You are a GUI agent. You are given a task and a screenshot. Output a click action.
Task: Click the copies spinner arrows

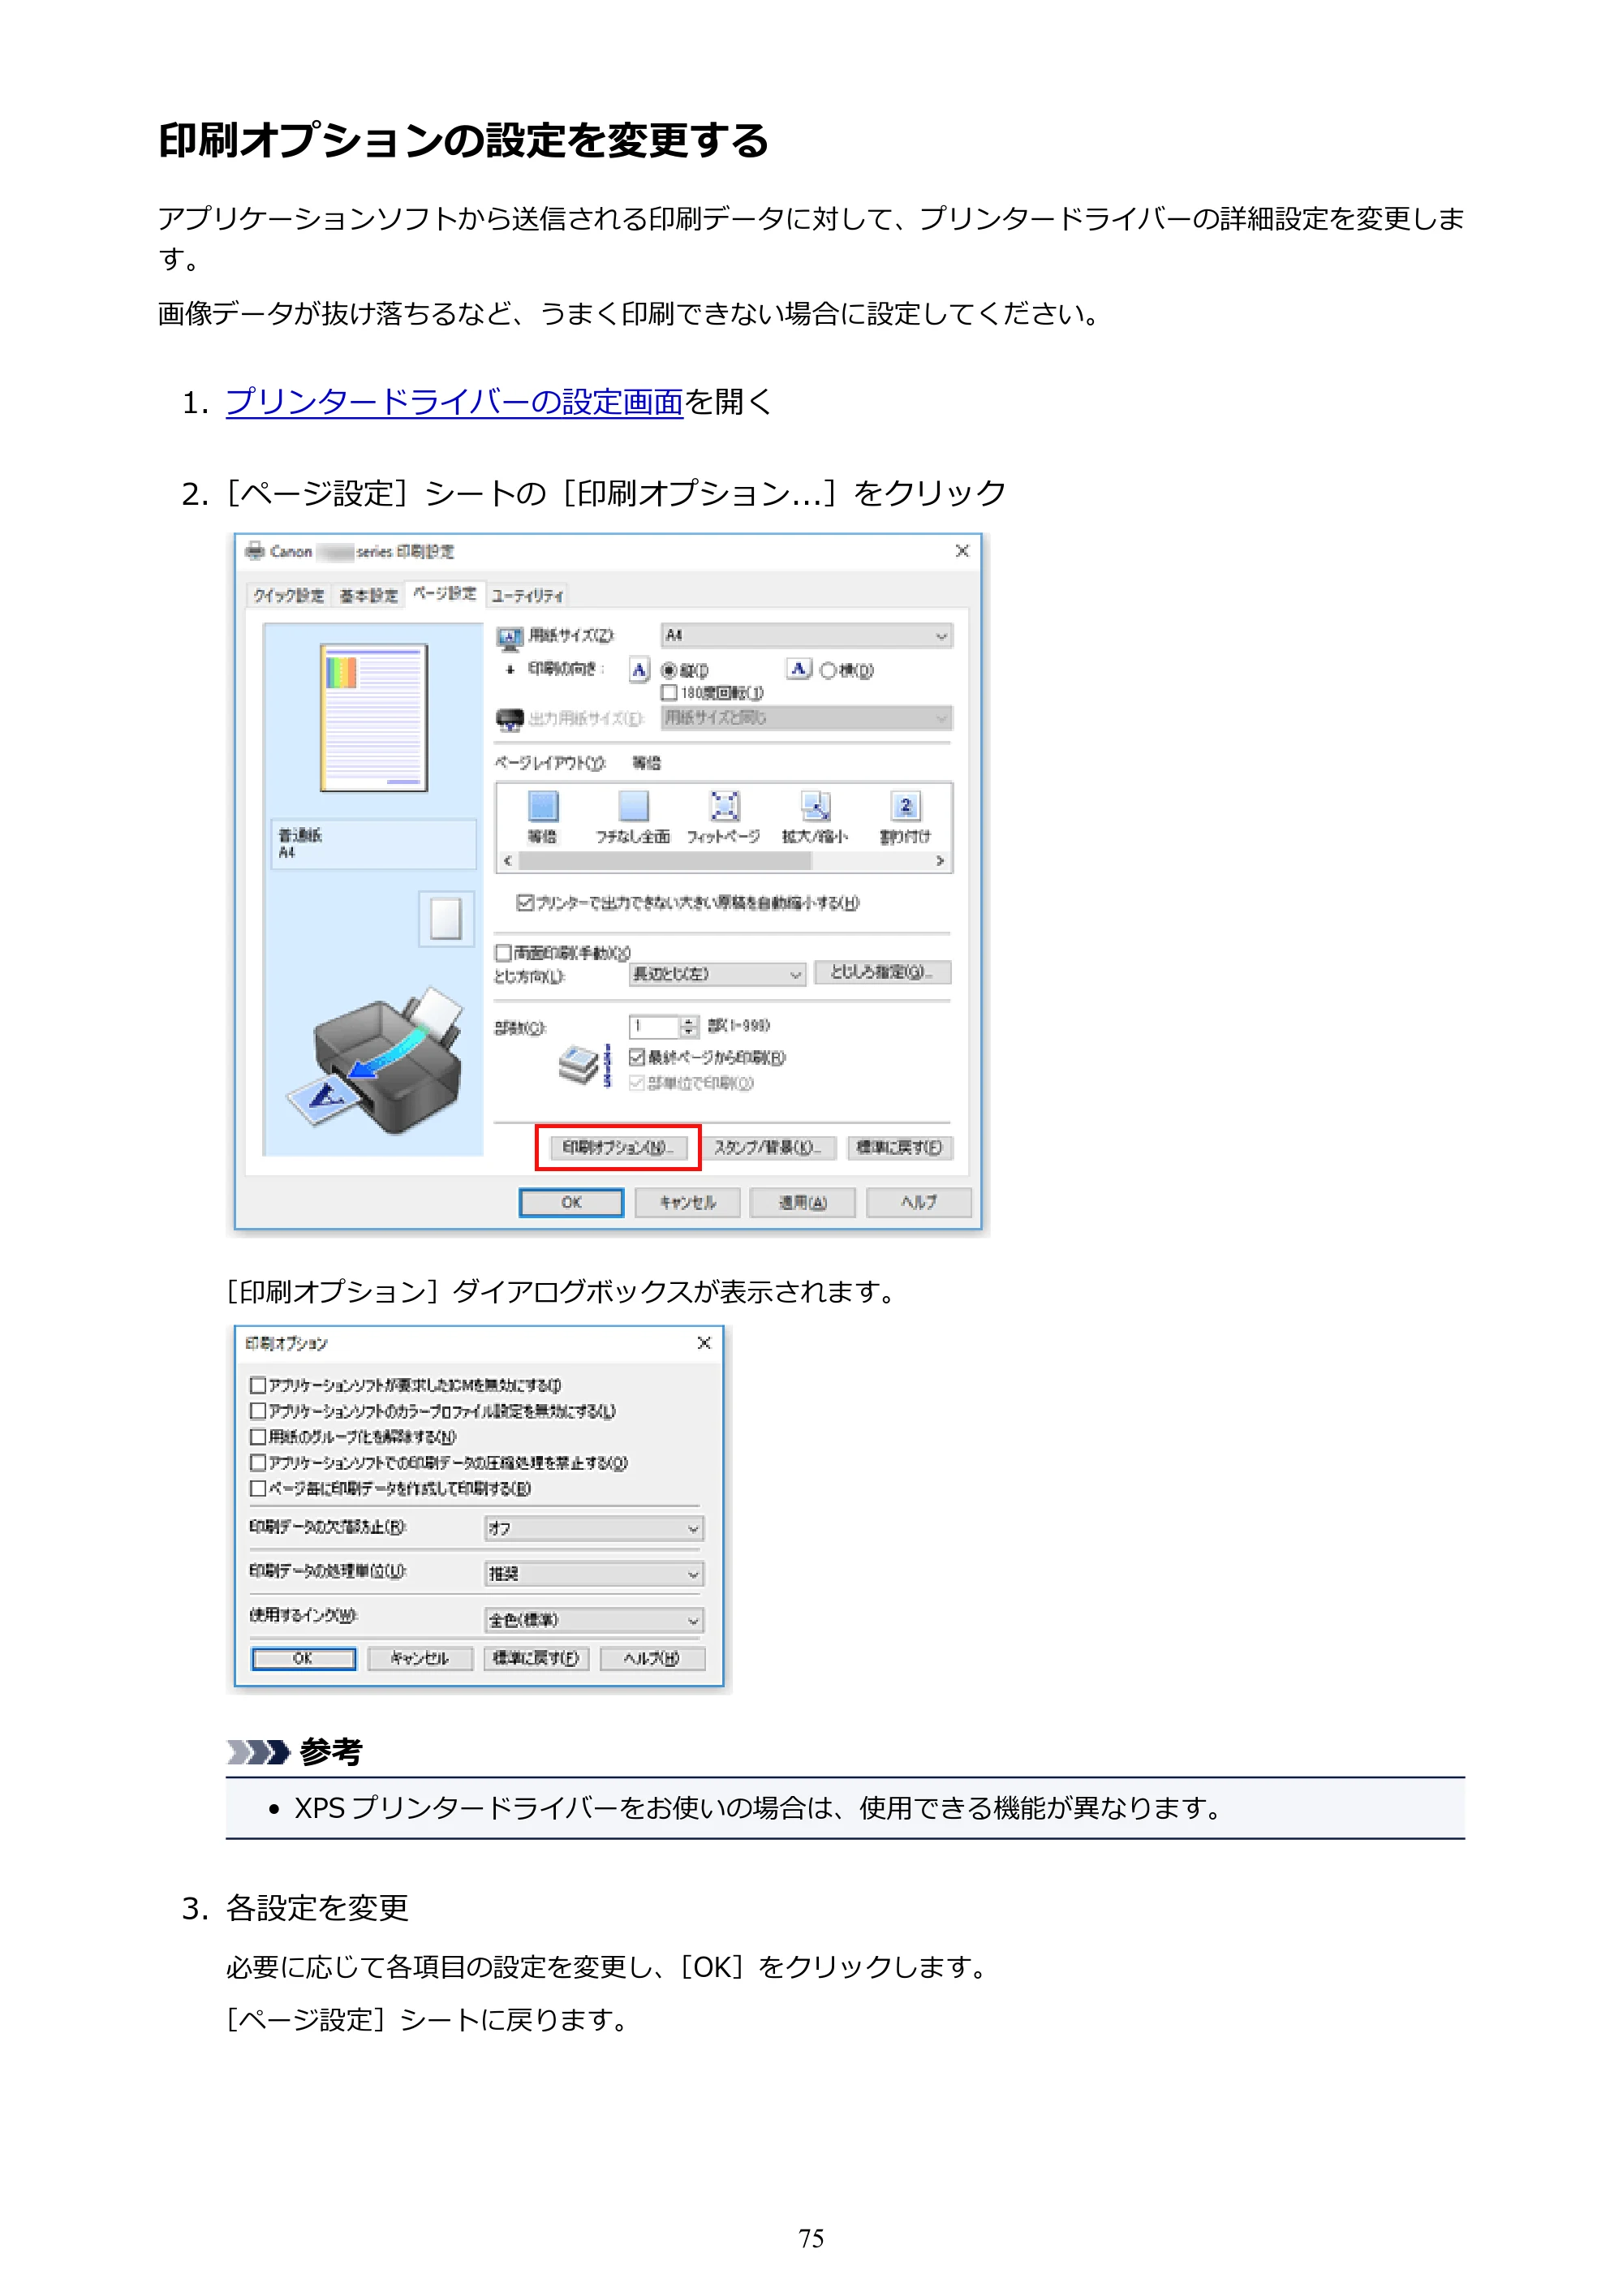[x=688, y=1027]
